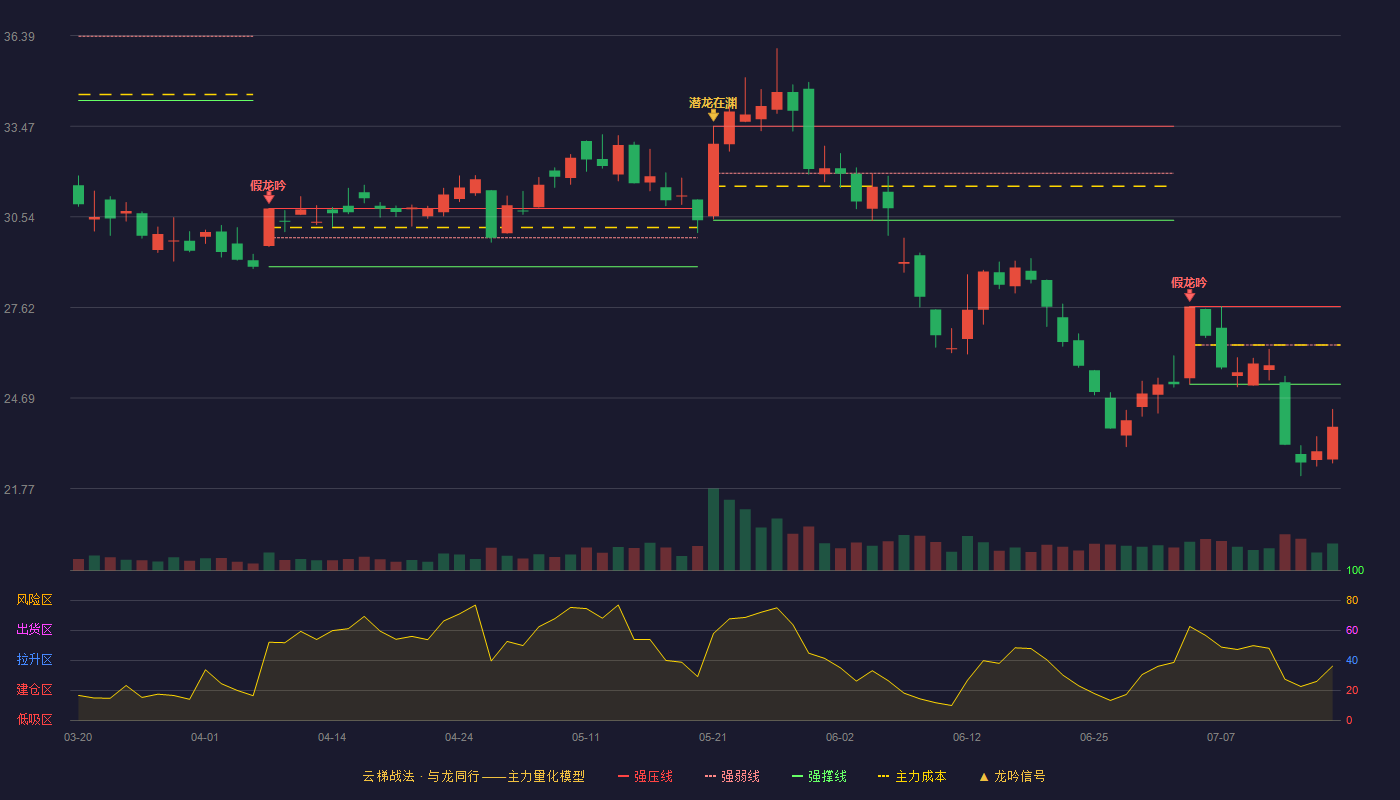
Task: Click the first 假龙吟 red arrow marker in April
Action: 269,198
